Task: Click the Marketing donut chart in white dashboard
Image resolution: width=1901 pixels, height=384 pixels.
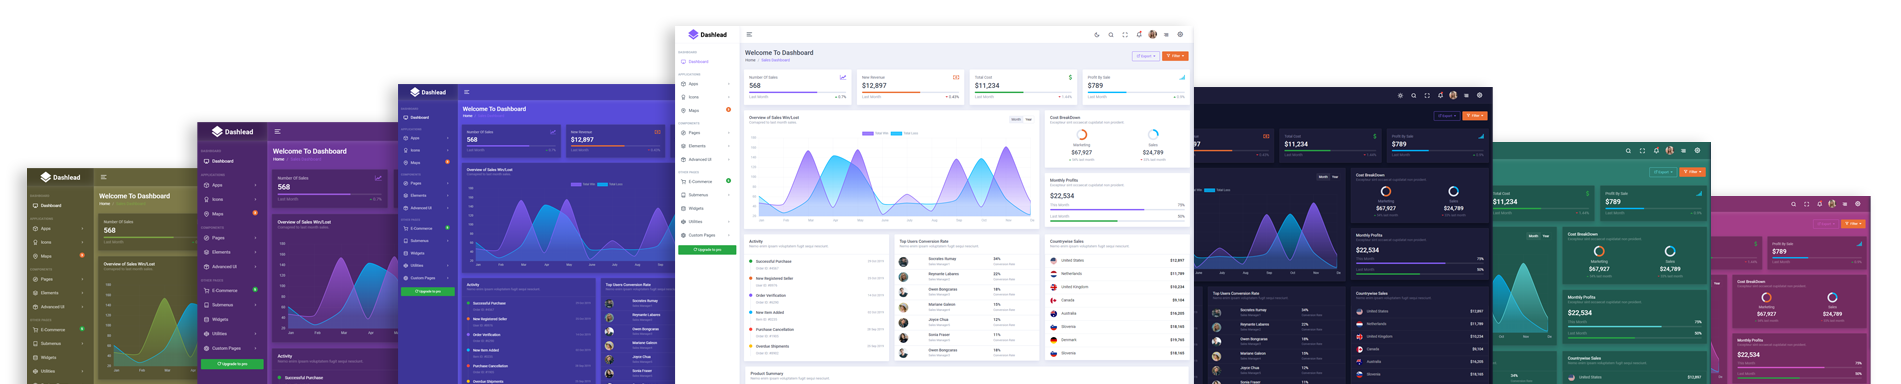Action: (x=1082, y=134)
